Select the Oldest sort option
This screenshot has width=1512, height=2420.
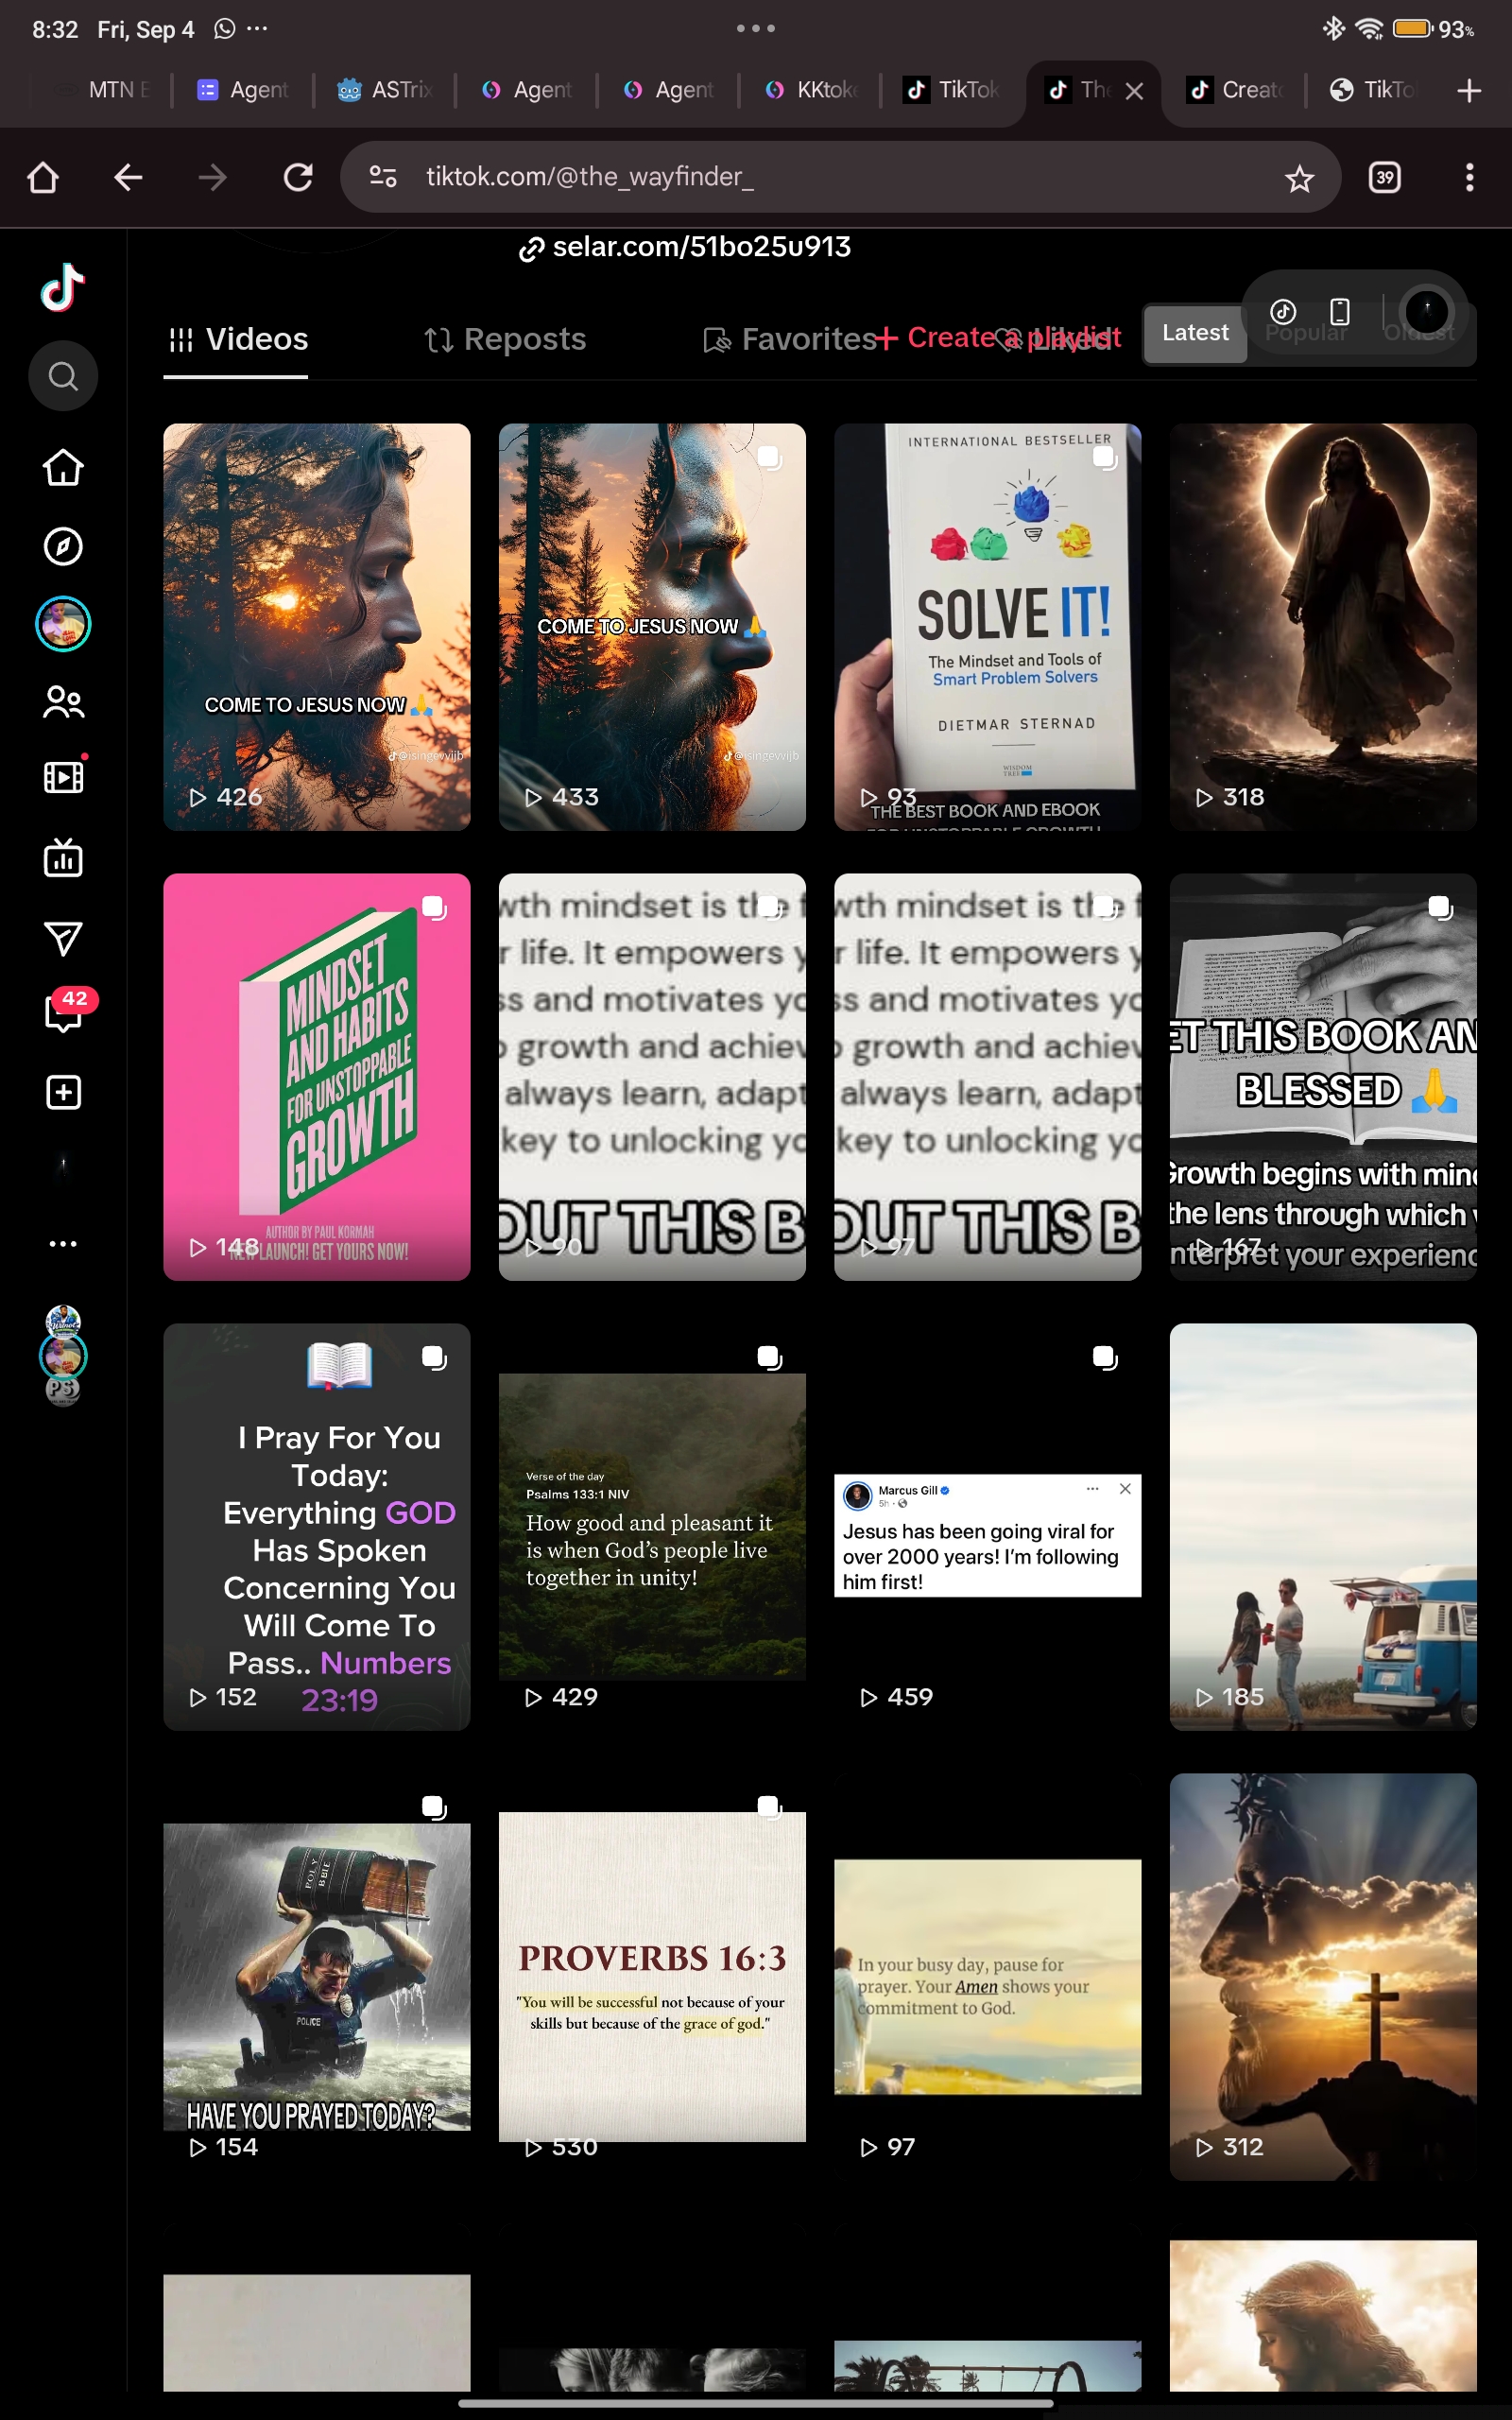(1418, 333)
